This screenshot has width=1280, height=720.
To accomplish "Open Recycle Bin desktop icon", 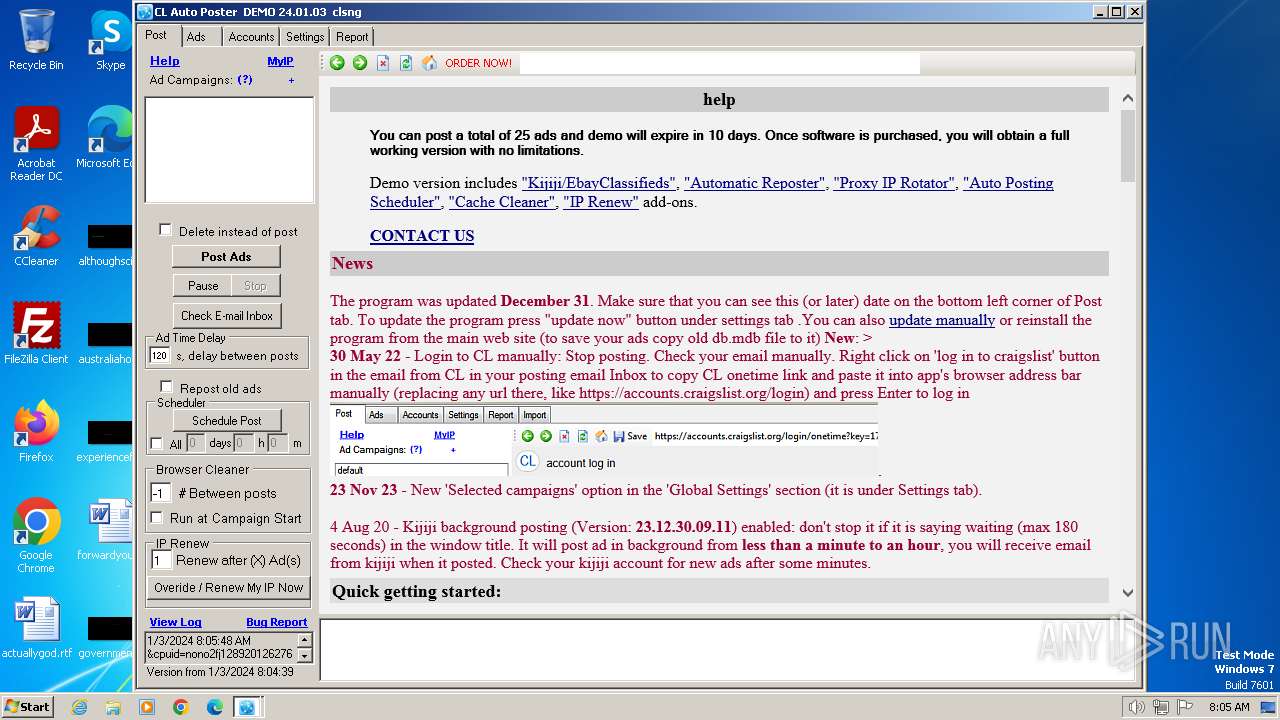I will pyautogui.click(x=36, y=40).
